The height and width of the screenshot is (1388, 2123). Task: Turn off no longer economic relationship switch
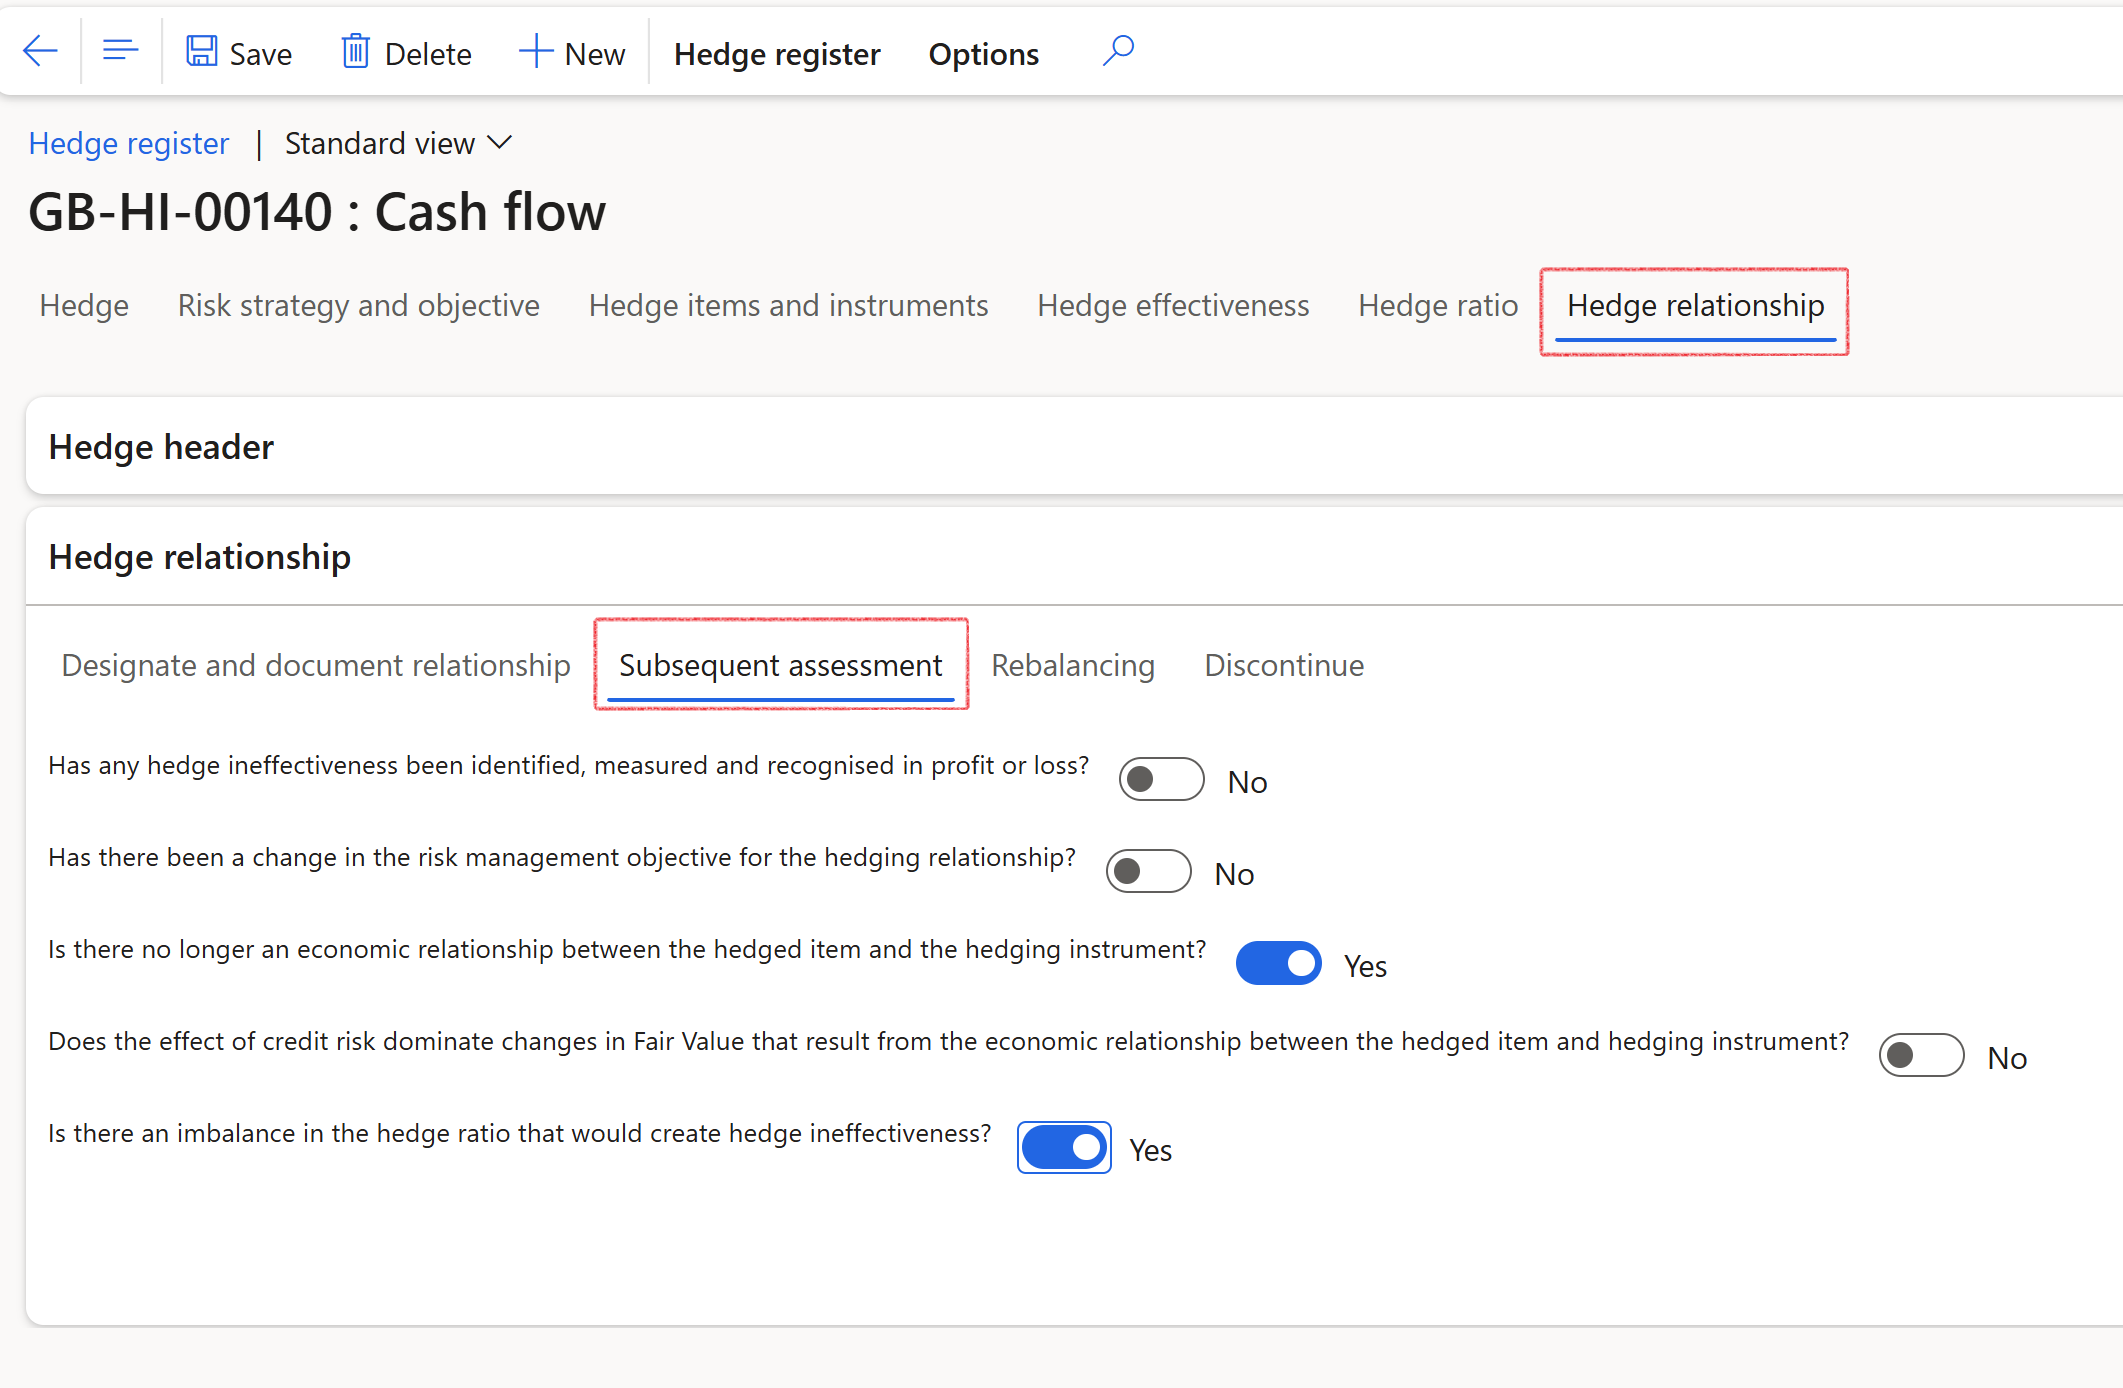tap(1278, 964)
